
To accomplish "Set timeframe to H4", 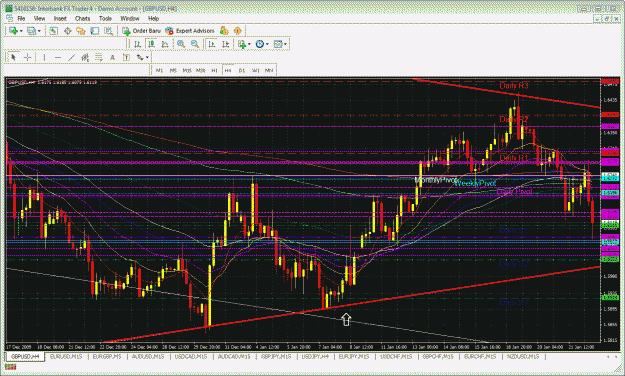I will [x=228, y=71].
